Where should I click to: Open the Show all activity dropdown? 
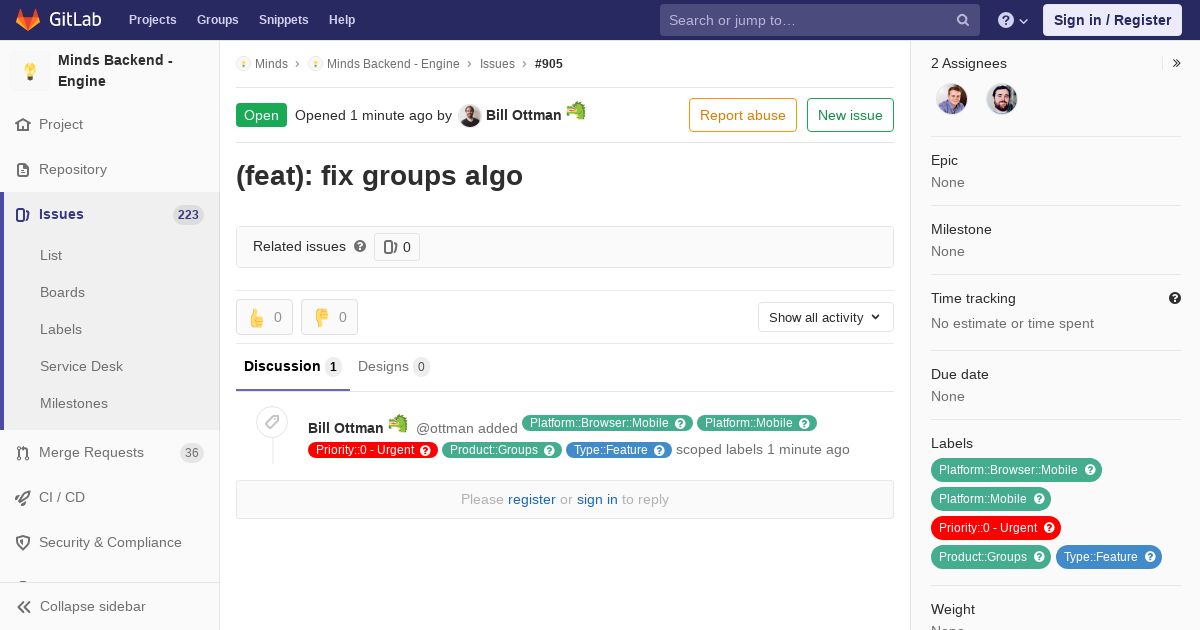click(826, 317)
